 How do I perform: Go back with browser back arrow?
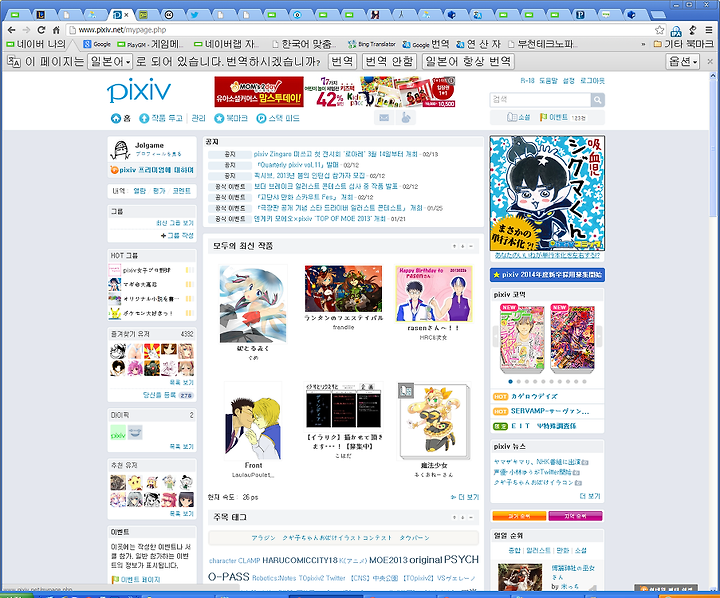tap(11, 30)
